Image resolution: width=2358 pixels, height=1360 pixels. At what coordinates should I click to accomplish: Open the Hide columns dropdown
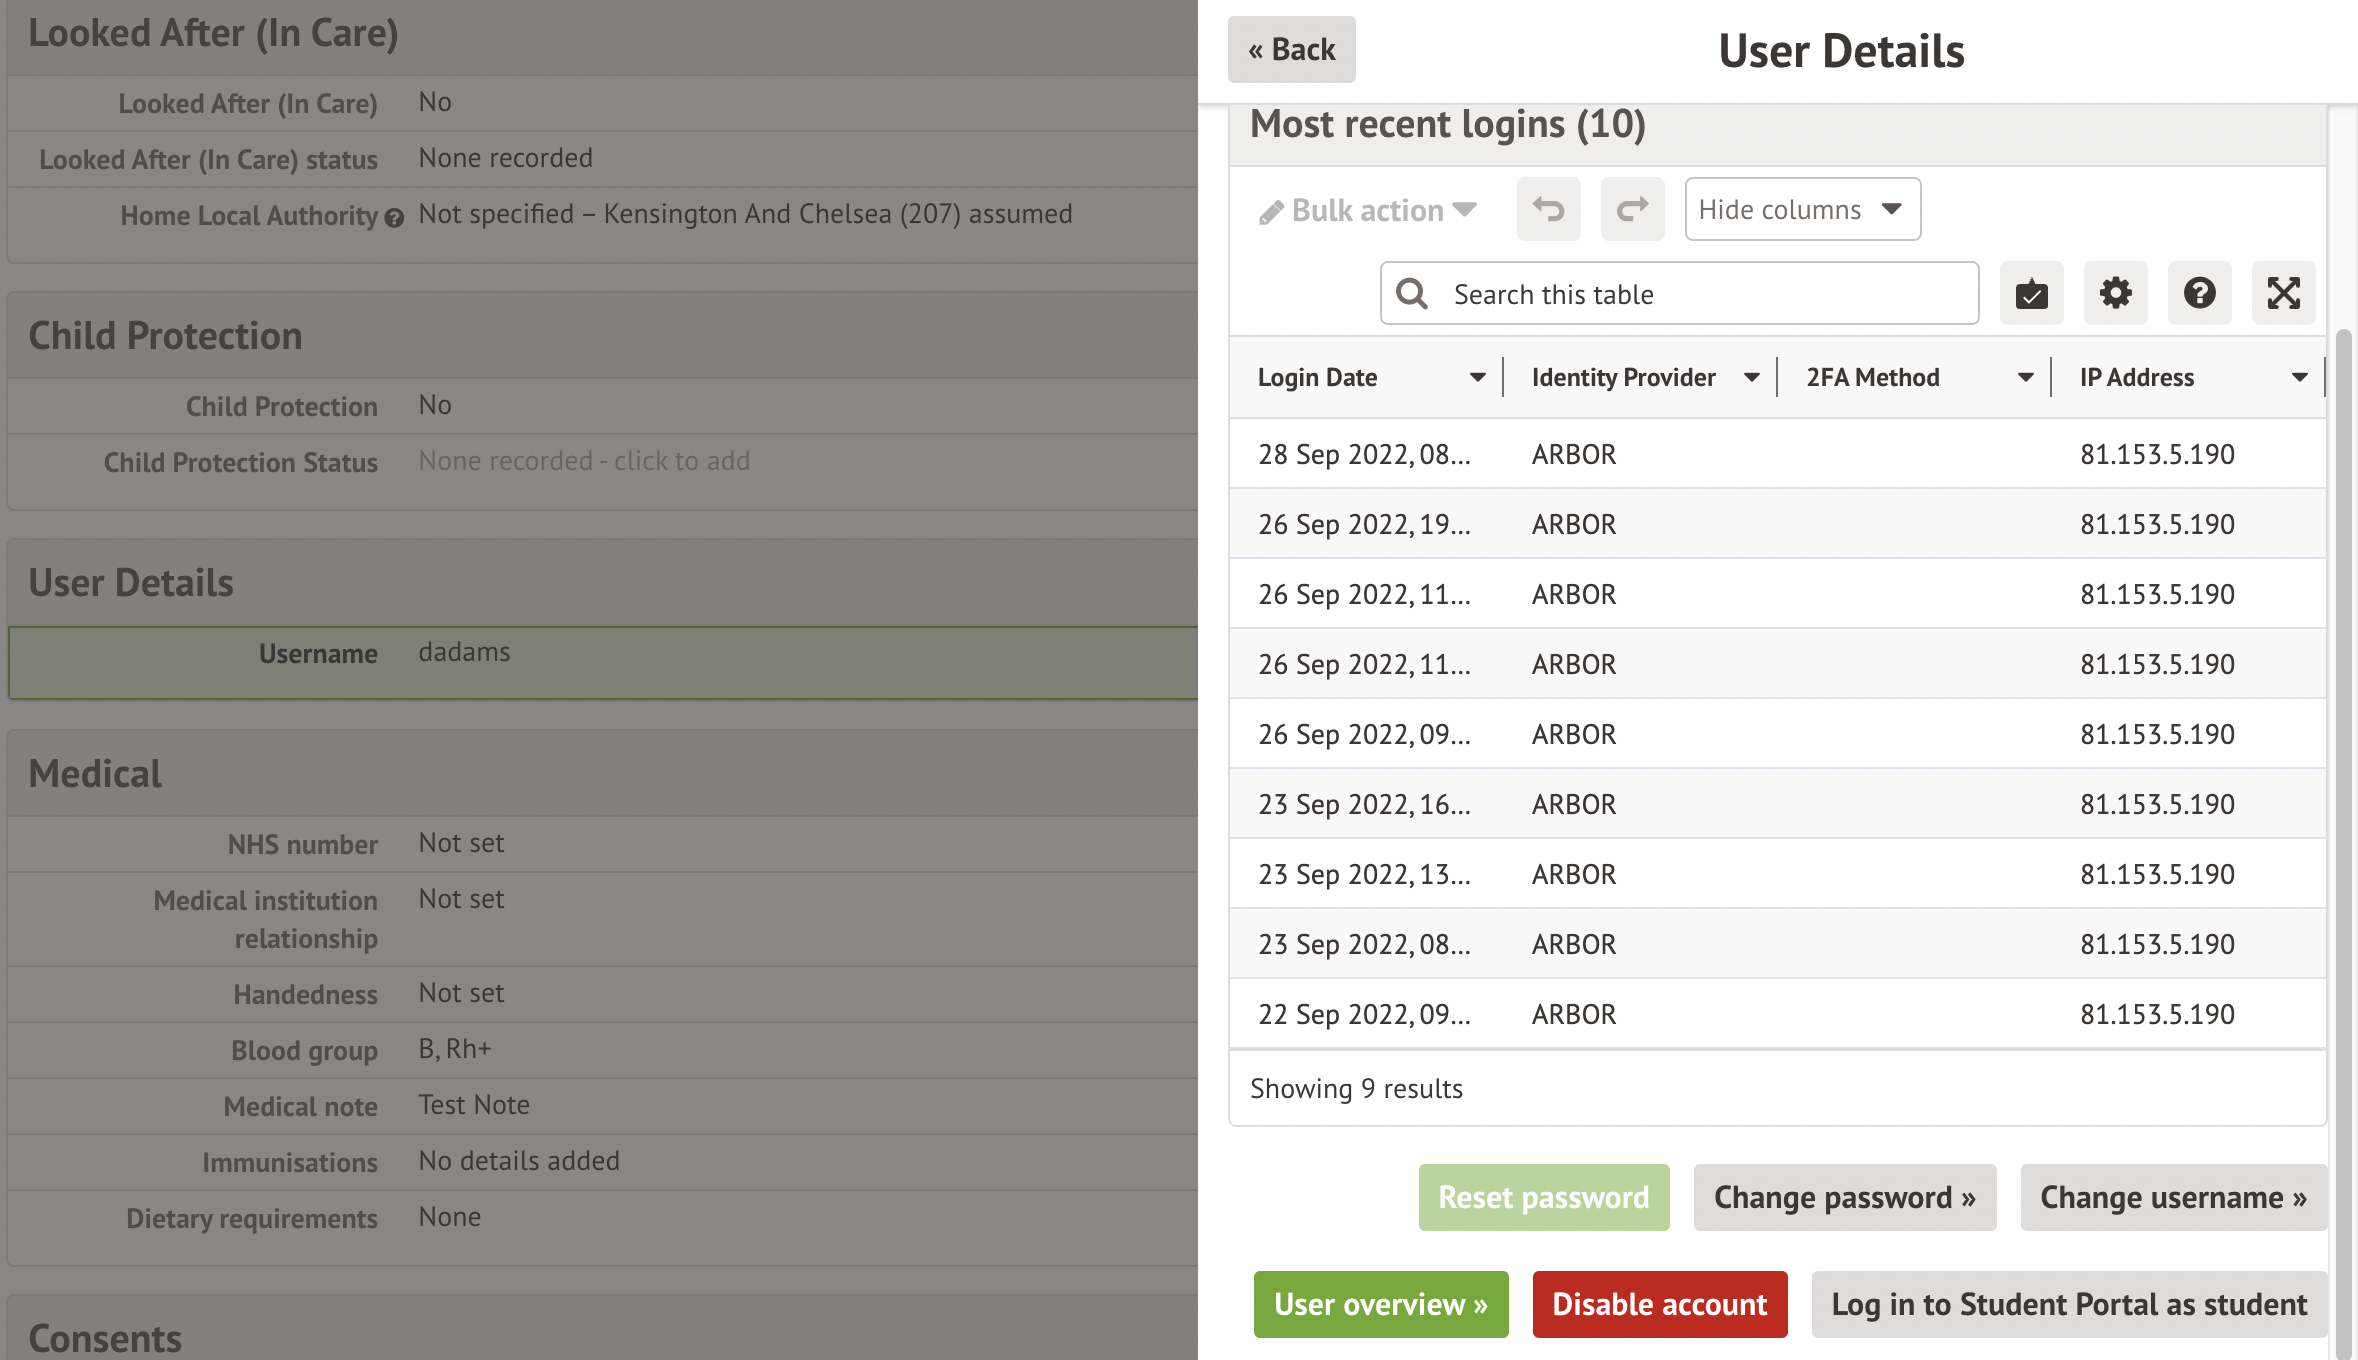coord(1802,209)
